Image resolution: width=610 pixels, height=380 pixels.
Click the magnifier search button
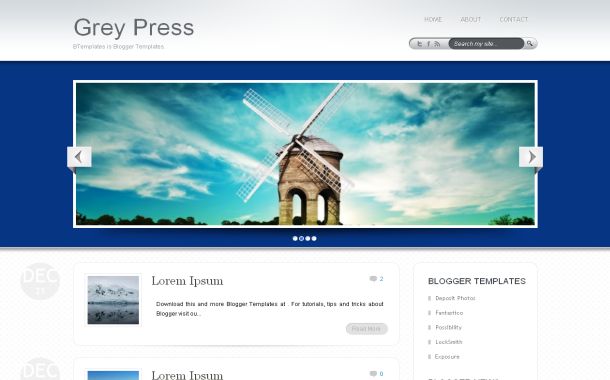(530, 44)
